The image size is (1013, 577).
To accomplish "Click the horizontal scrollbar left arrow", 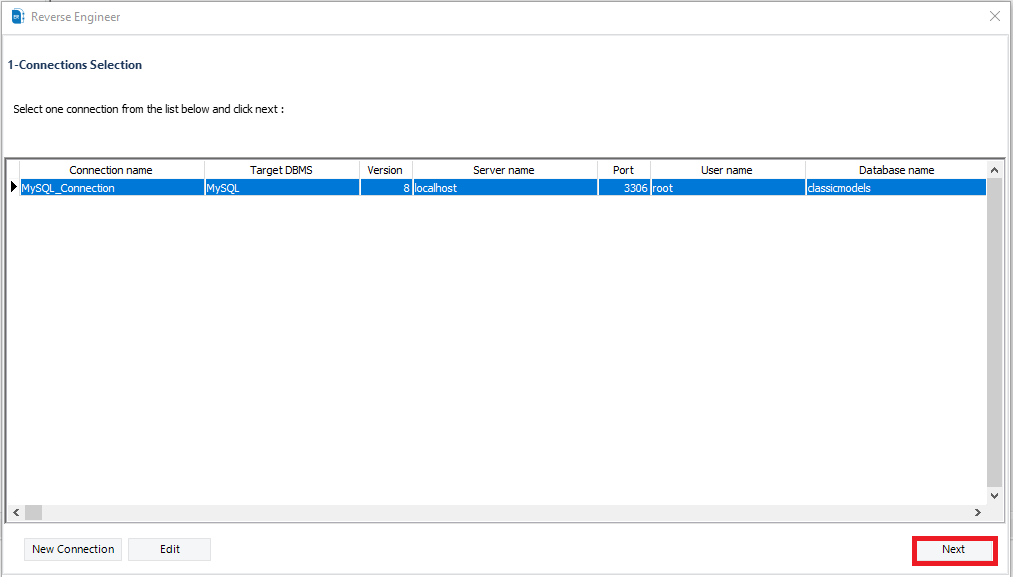I will coord(15,512).
